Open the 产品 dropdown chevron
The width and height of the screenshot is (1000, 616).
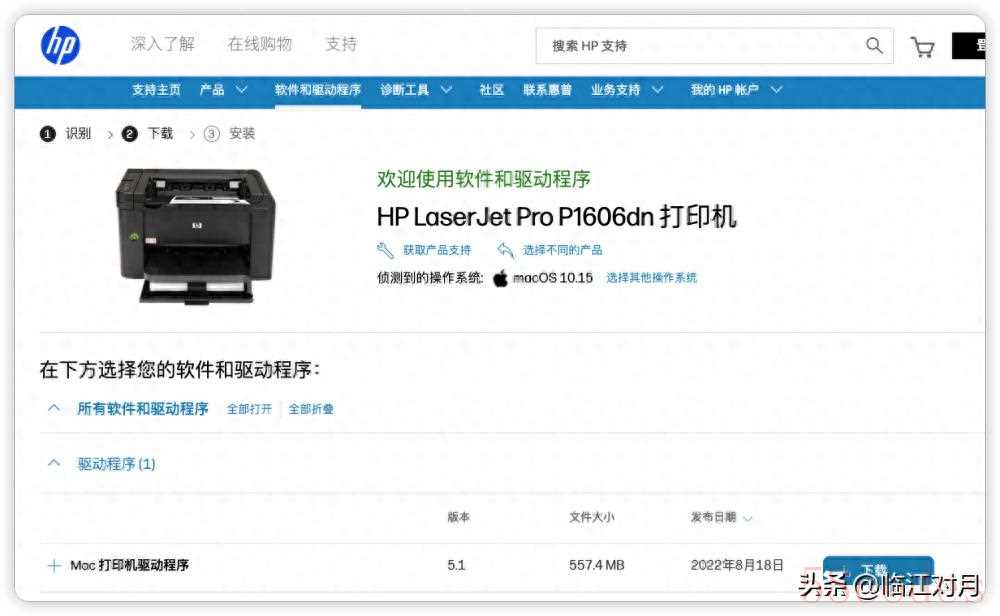coord(241,90)
